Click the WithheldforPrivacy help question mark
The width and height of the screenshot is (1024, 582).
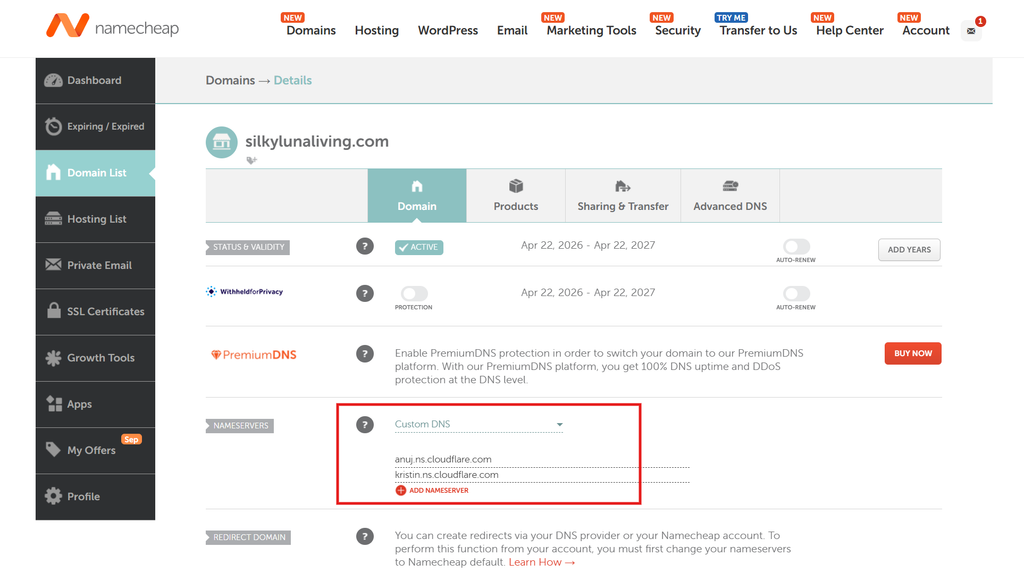coord(364,293)
